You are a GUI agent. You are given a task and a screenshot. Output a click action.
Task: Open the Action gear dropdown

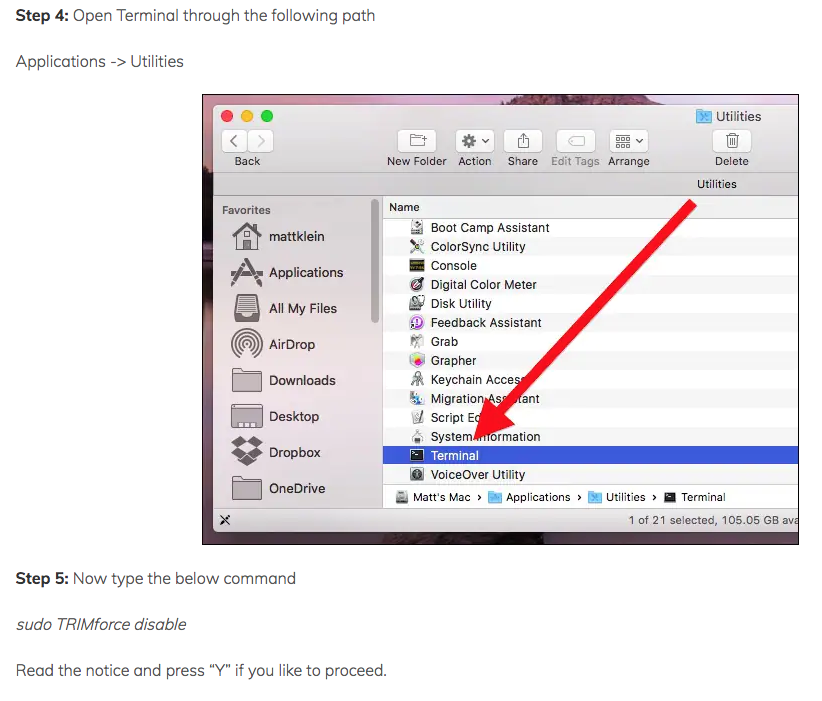[x=475, y=141]
